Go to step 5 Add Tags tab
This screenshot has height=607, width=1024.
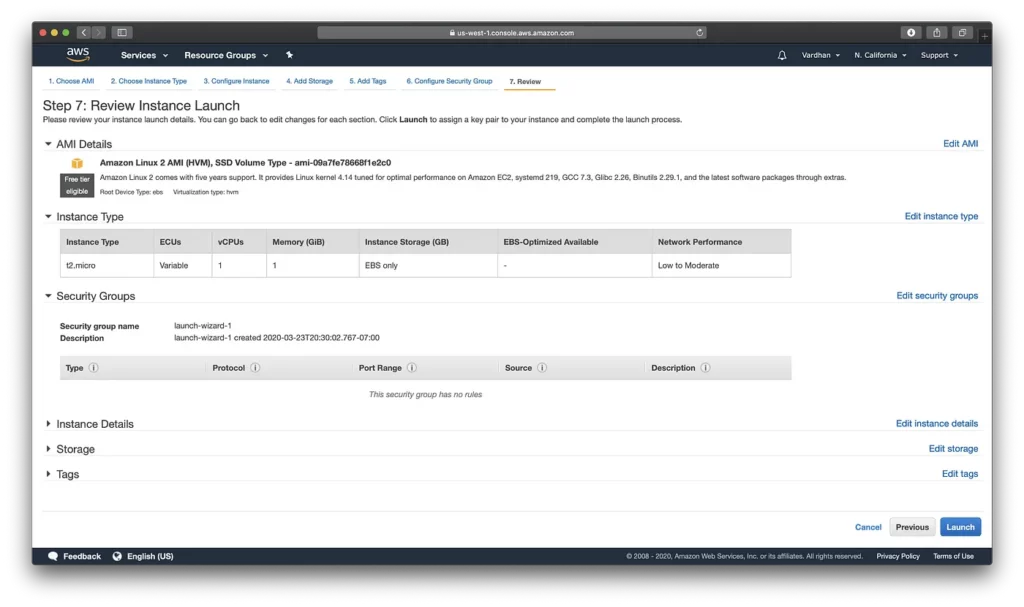[368, 81]
